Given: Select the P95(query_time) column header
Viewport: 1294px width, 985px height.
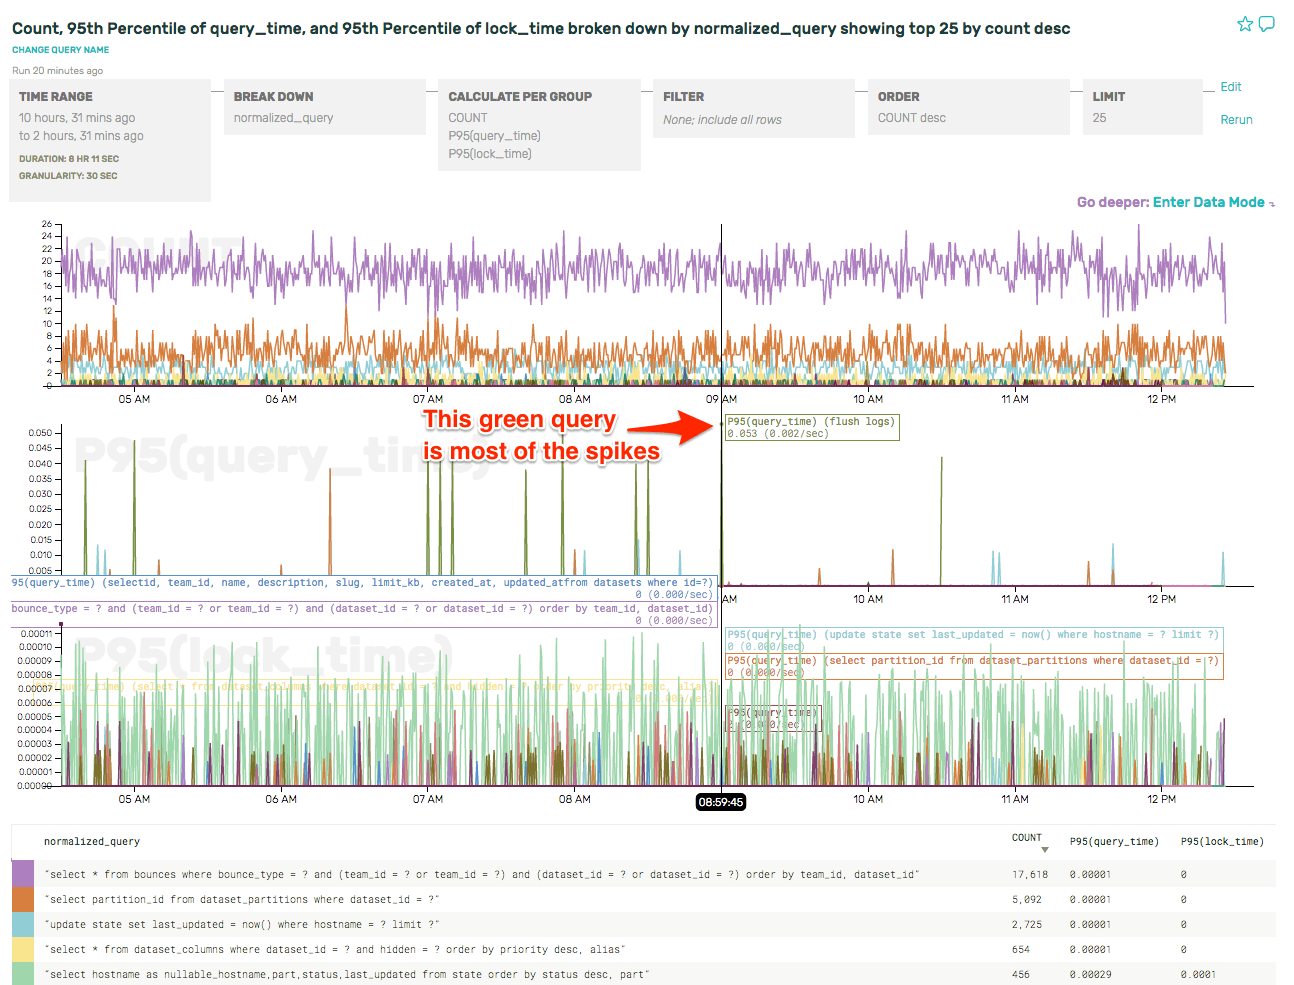Looking at the screenshot, I should [1117, 841].
